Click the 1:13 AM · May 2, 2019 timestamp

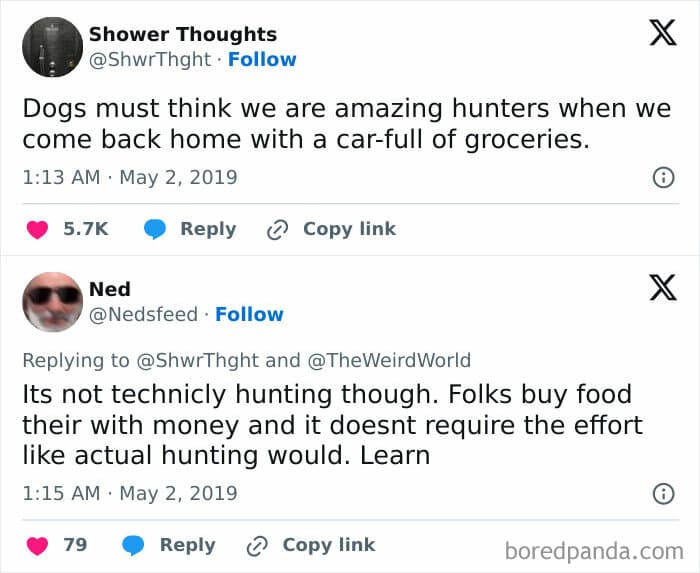pos(130,177)
